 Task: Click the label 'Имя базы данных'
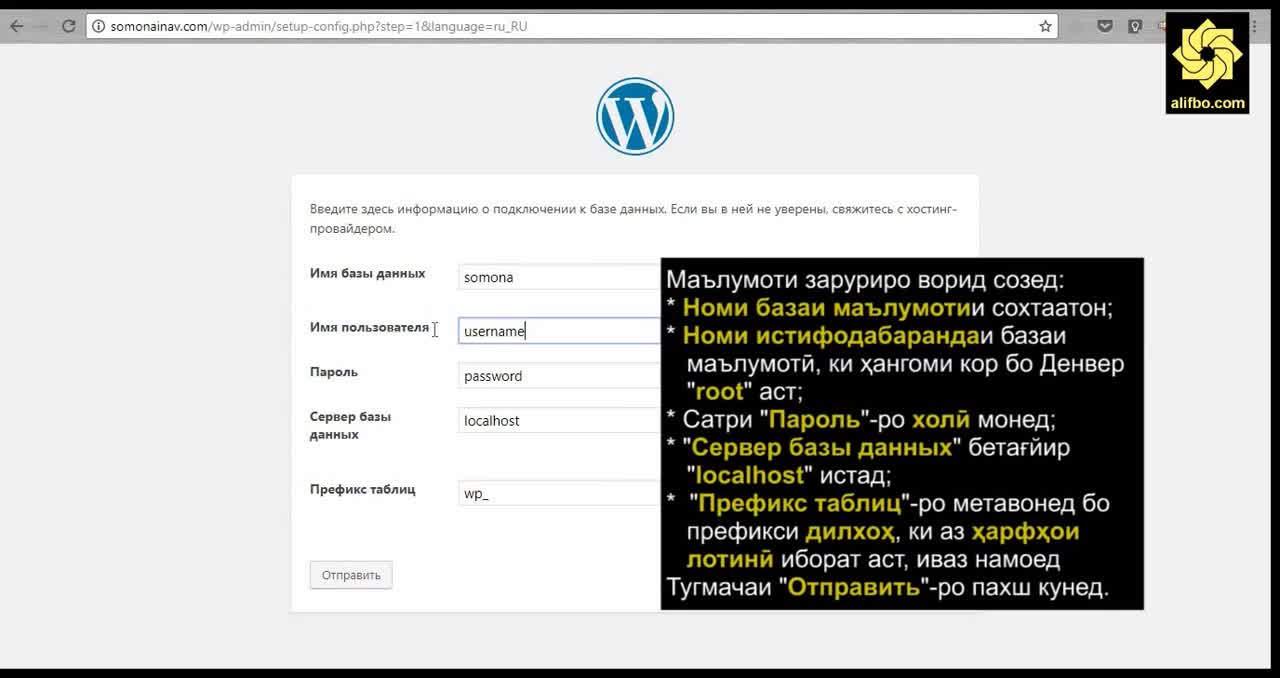[367, 273]
